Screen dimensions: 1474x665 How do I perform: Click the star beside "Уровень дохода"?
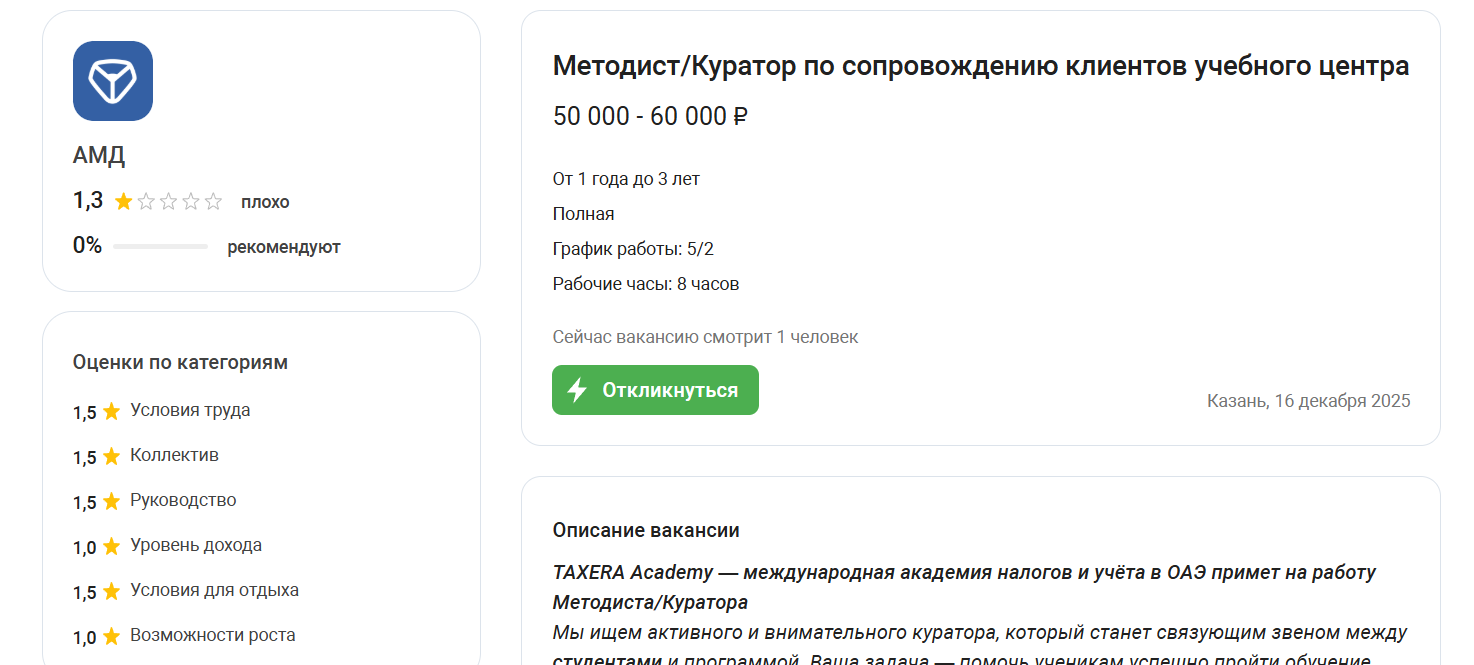(112, 544)
